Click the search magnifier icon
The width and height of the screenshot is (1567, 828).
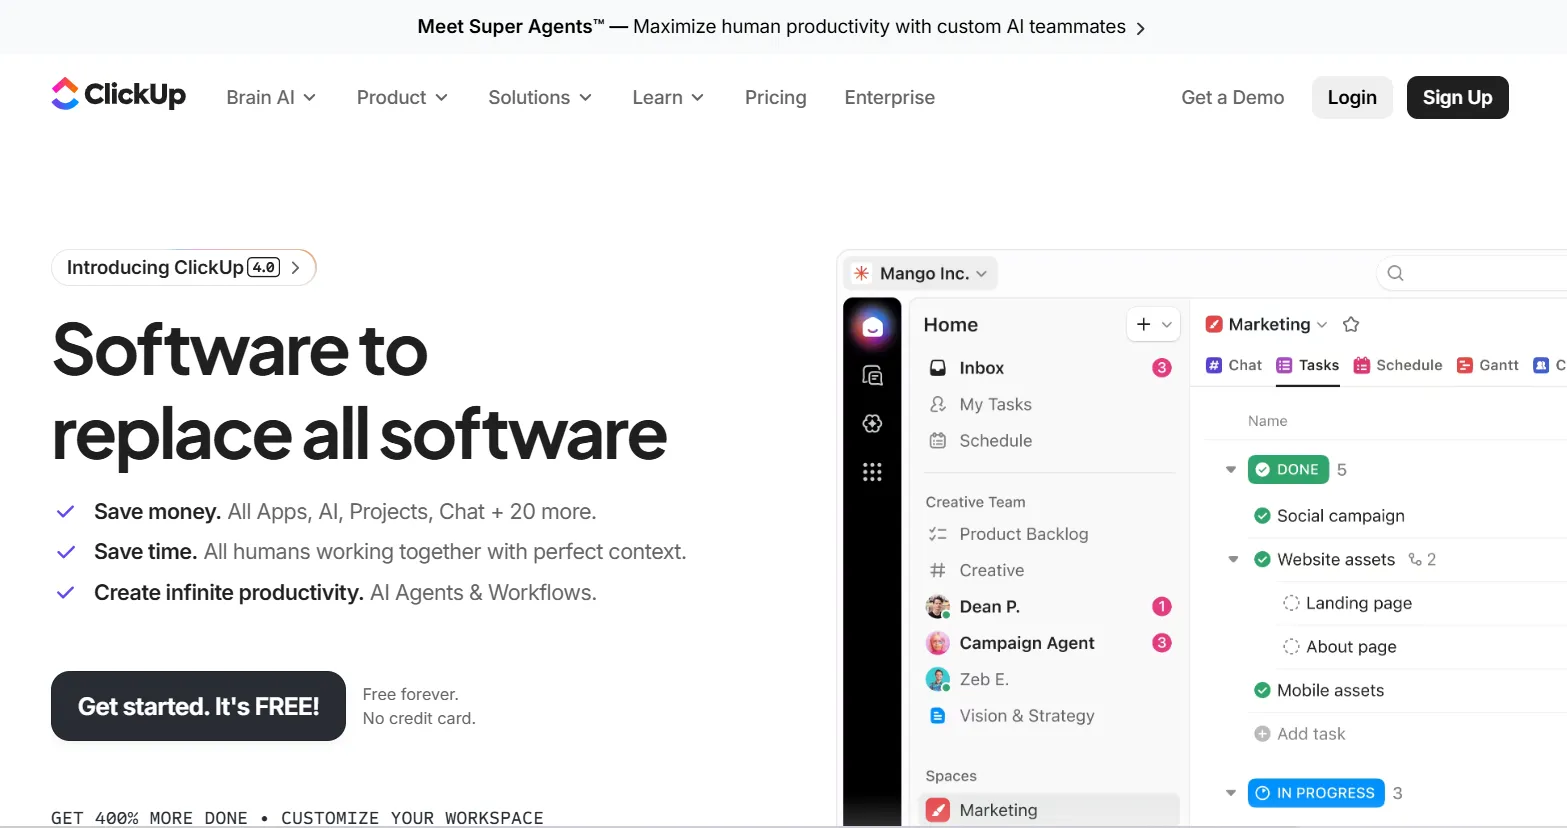(x=1394, y=272)
